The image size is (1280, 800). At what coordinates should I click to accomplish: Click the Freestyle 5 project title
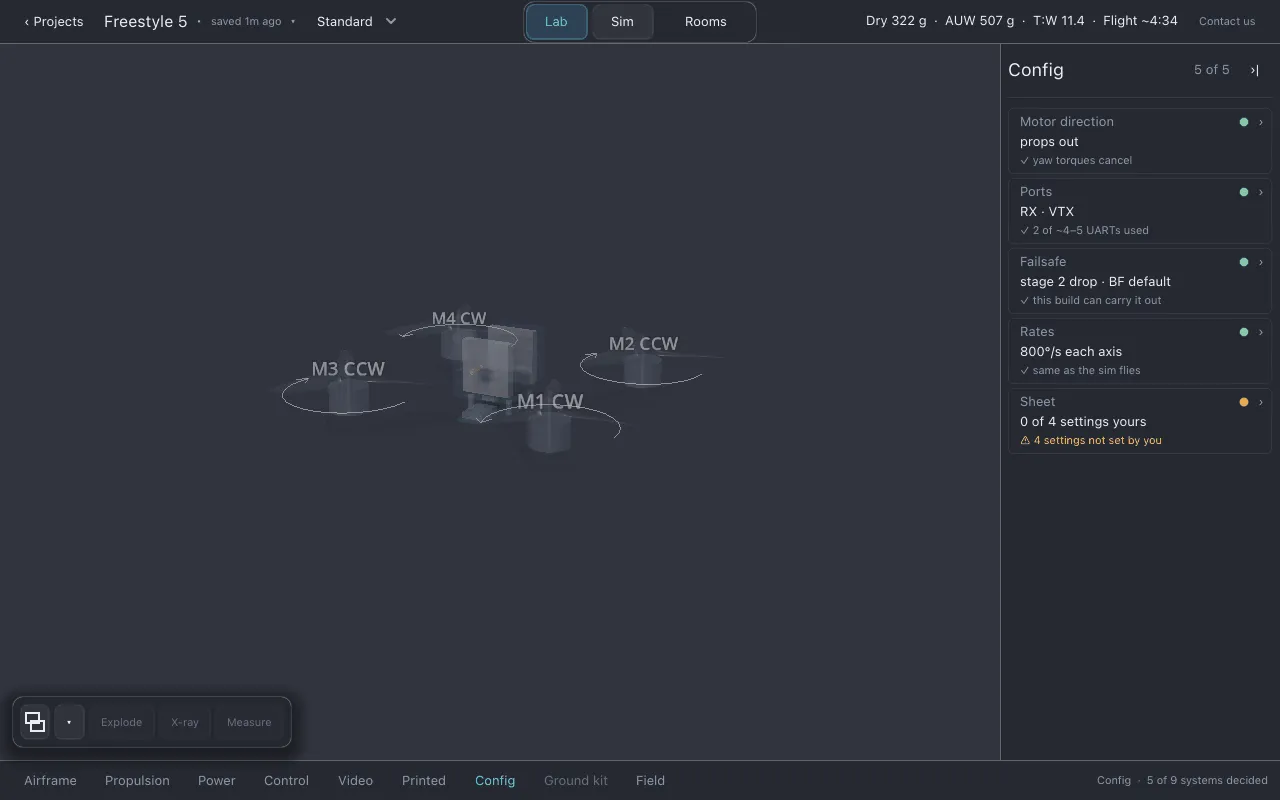146,21
